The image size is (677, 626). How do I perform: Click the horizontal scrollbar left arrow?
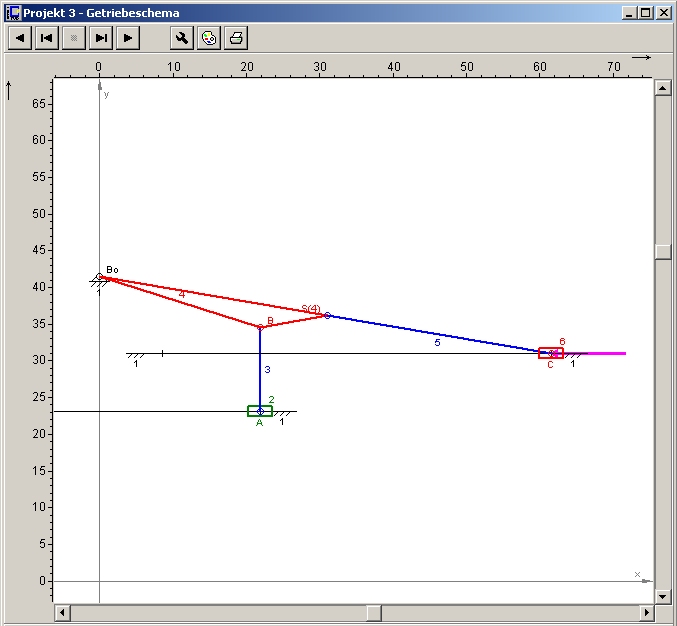(x=62, y=613)
